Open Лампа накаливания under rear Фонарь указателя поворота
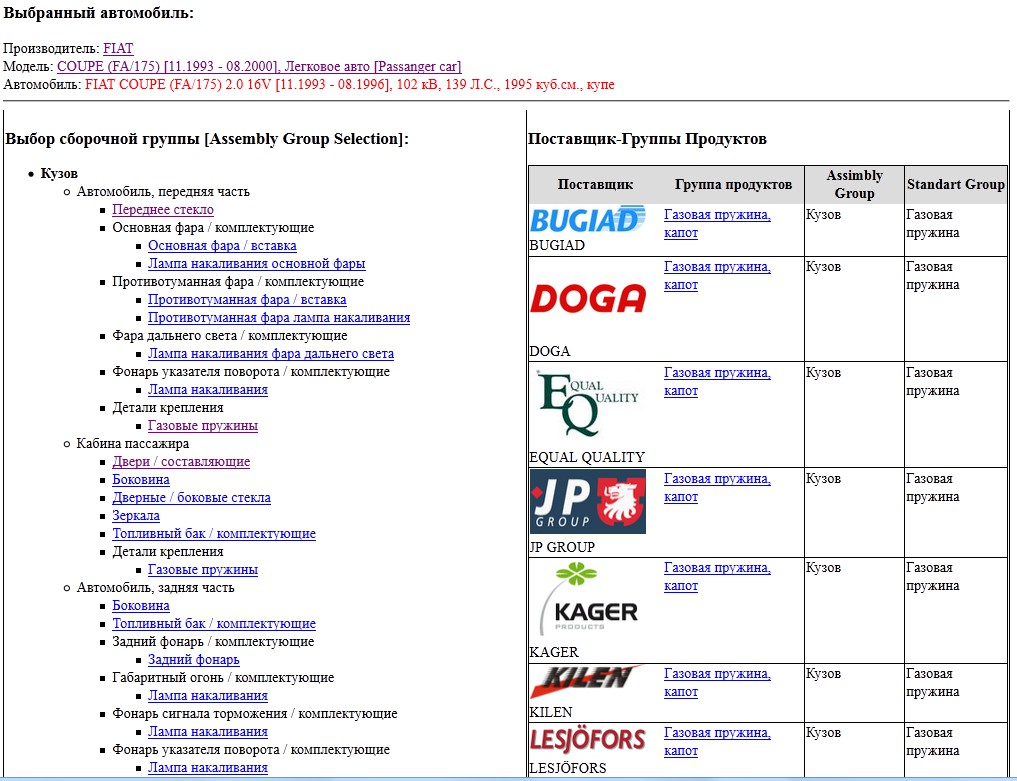This screenshot has height=781, width=1017. pyautogui.click(x=208, y=767)
